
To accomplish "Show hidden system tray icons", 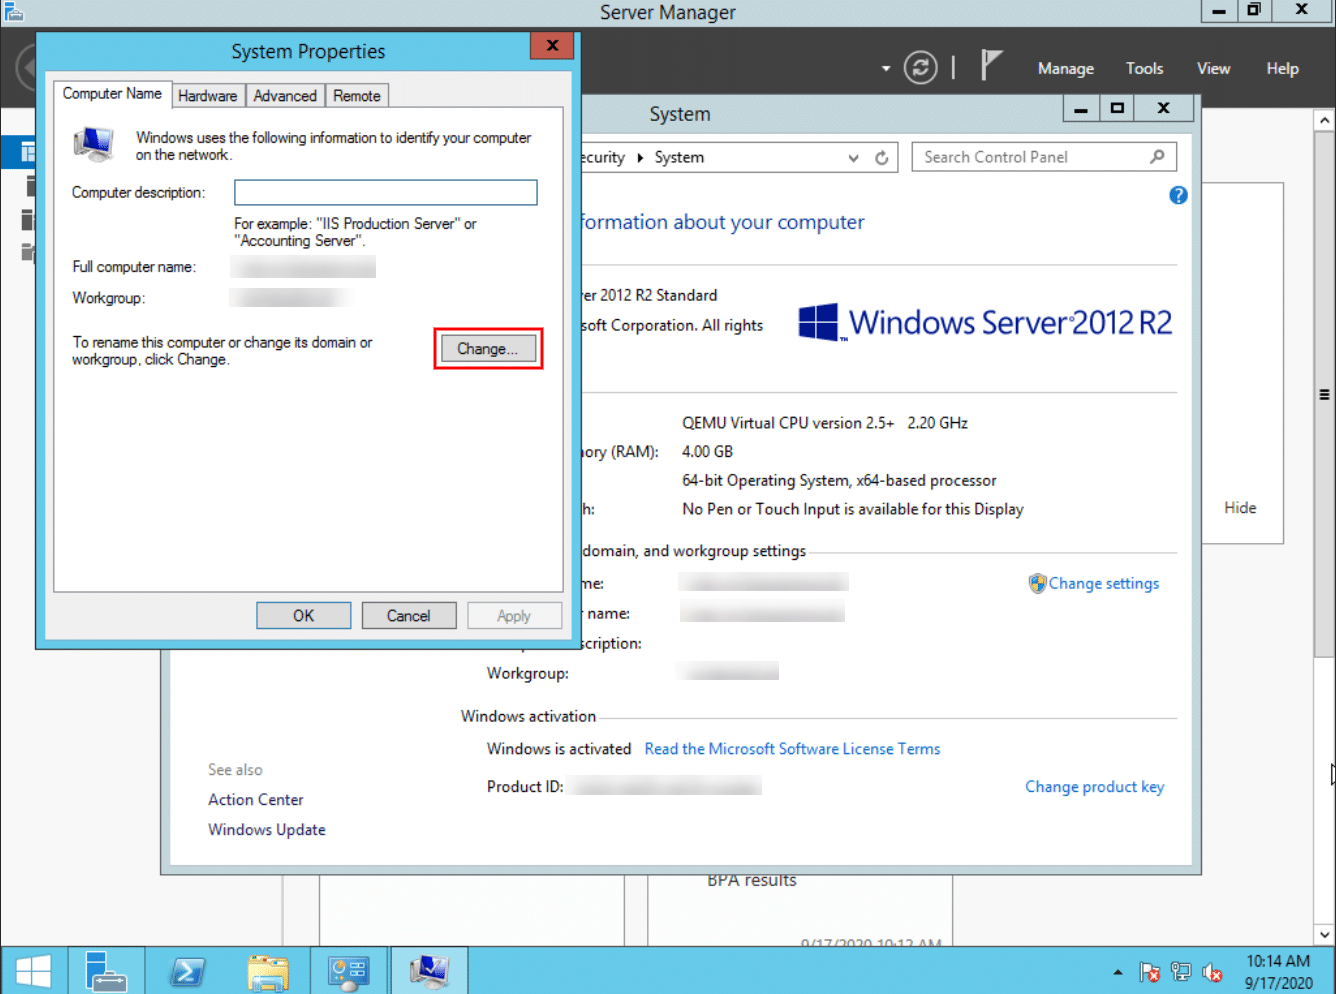I will tap(1117, 972).
